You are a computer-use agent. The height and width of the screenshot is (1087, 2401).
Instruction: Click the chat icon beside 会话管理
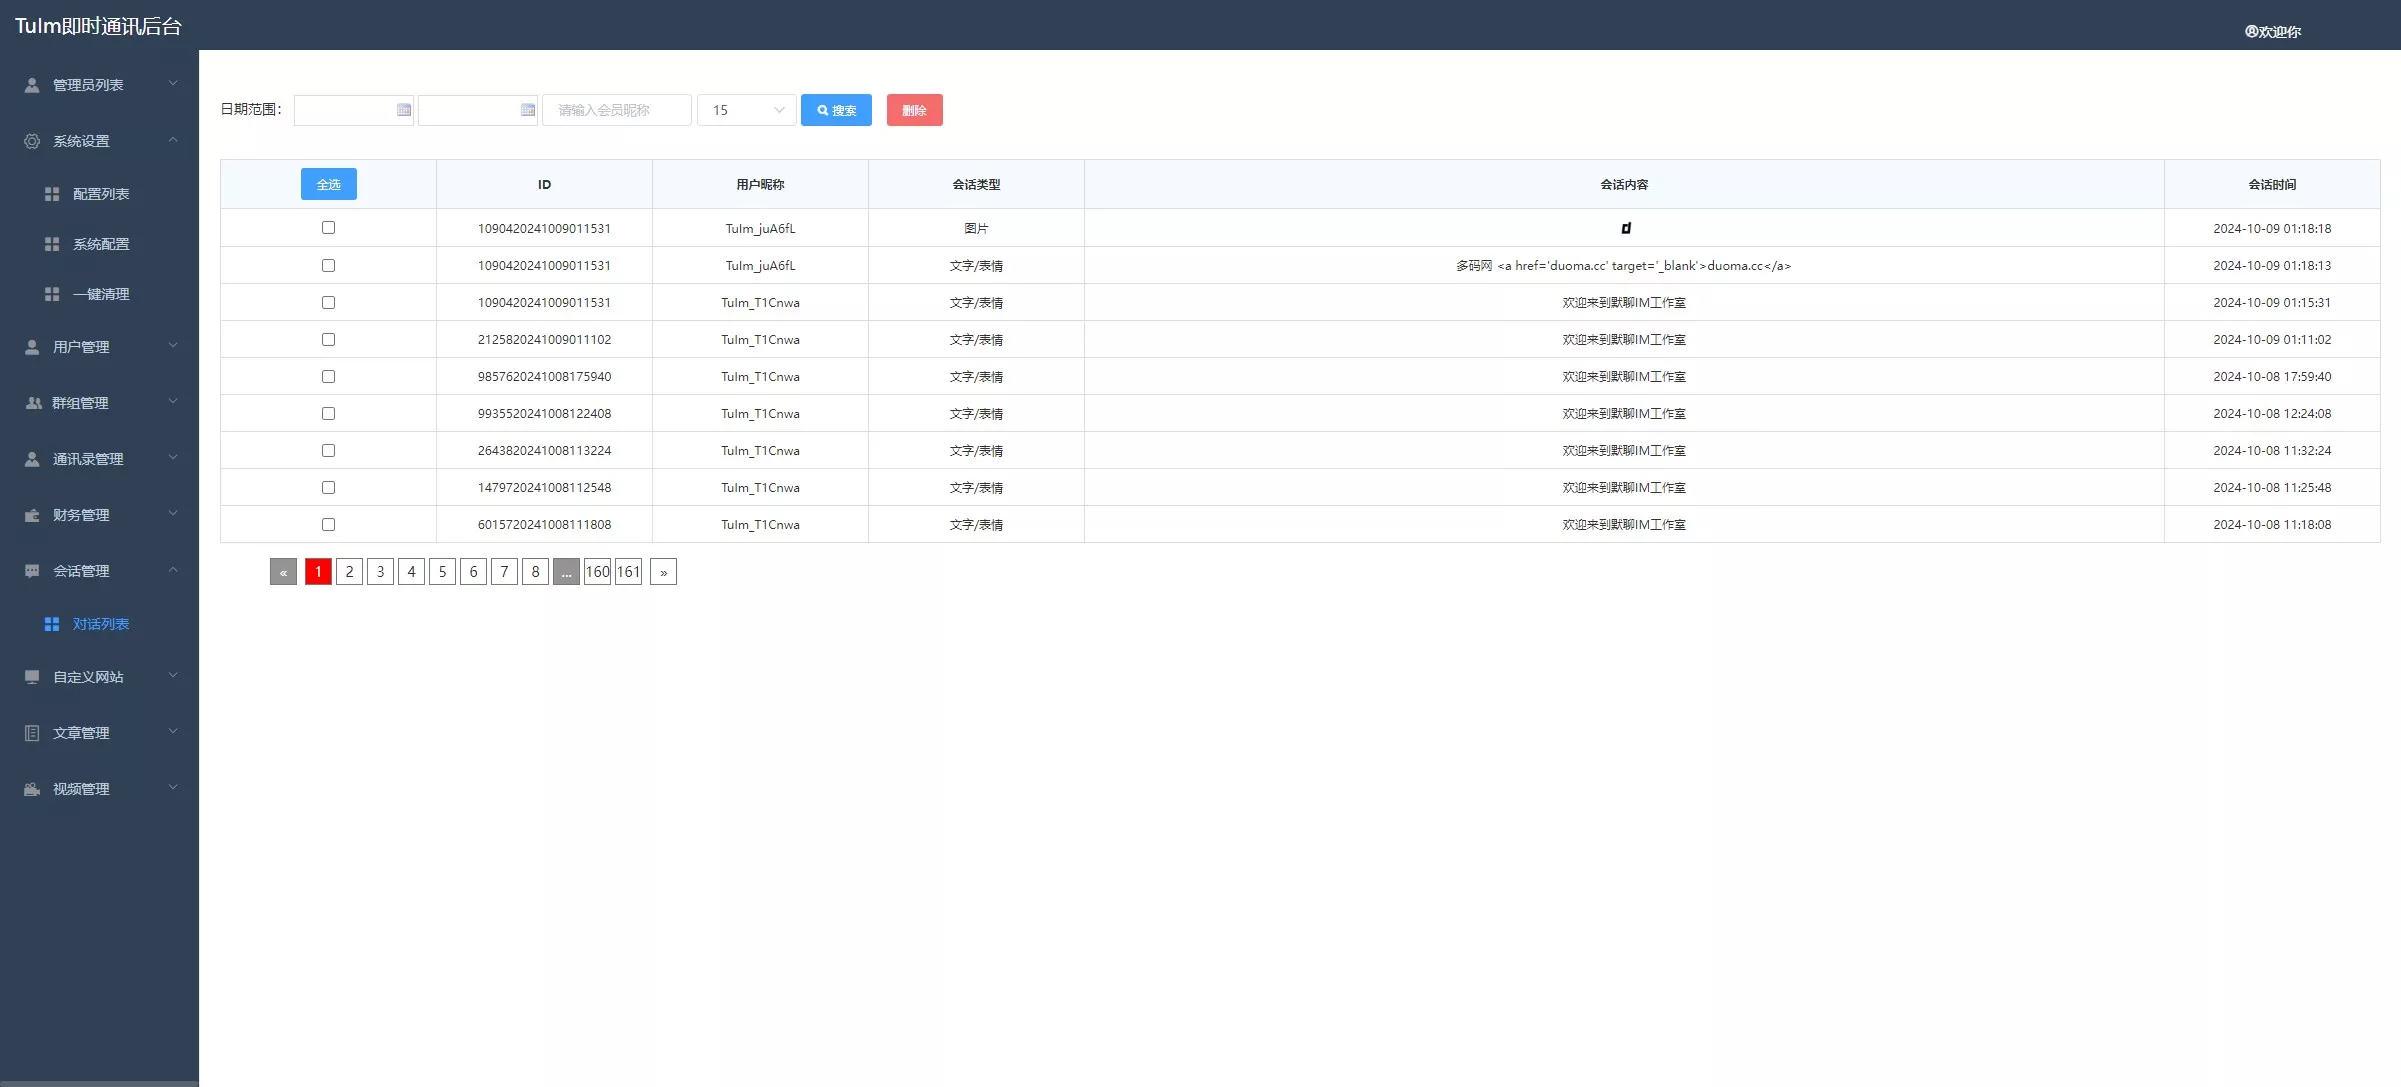pyautogui.click(x=32, y=571)
